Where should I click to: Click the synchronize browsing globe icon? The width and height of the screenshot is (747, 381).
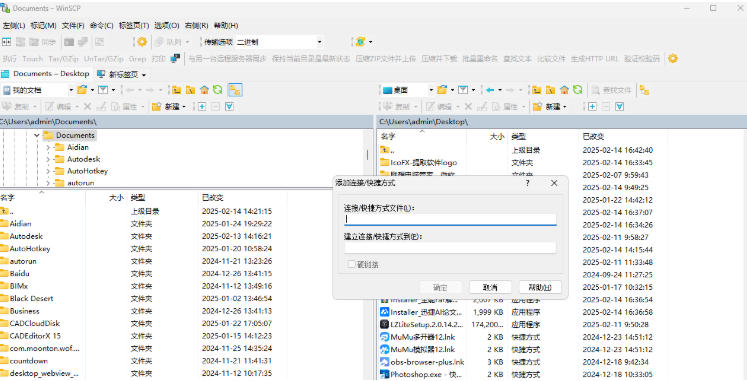coord(360,42)
